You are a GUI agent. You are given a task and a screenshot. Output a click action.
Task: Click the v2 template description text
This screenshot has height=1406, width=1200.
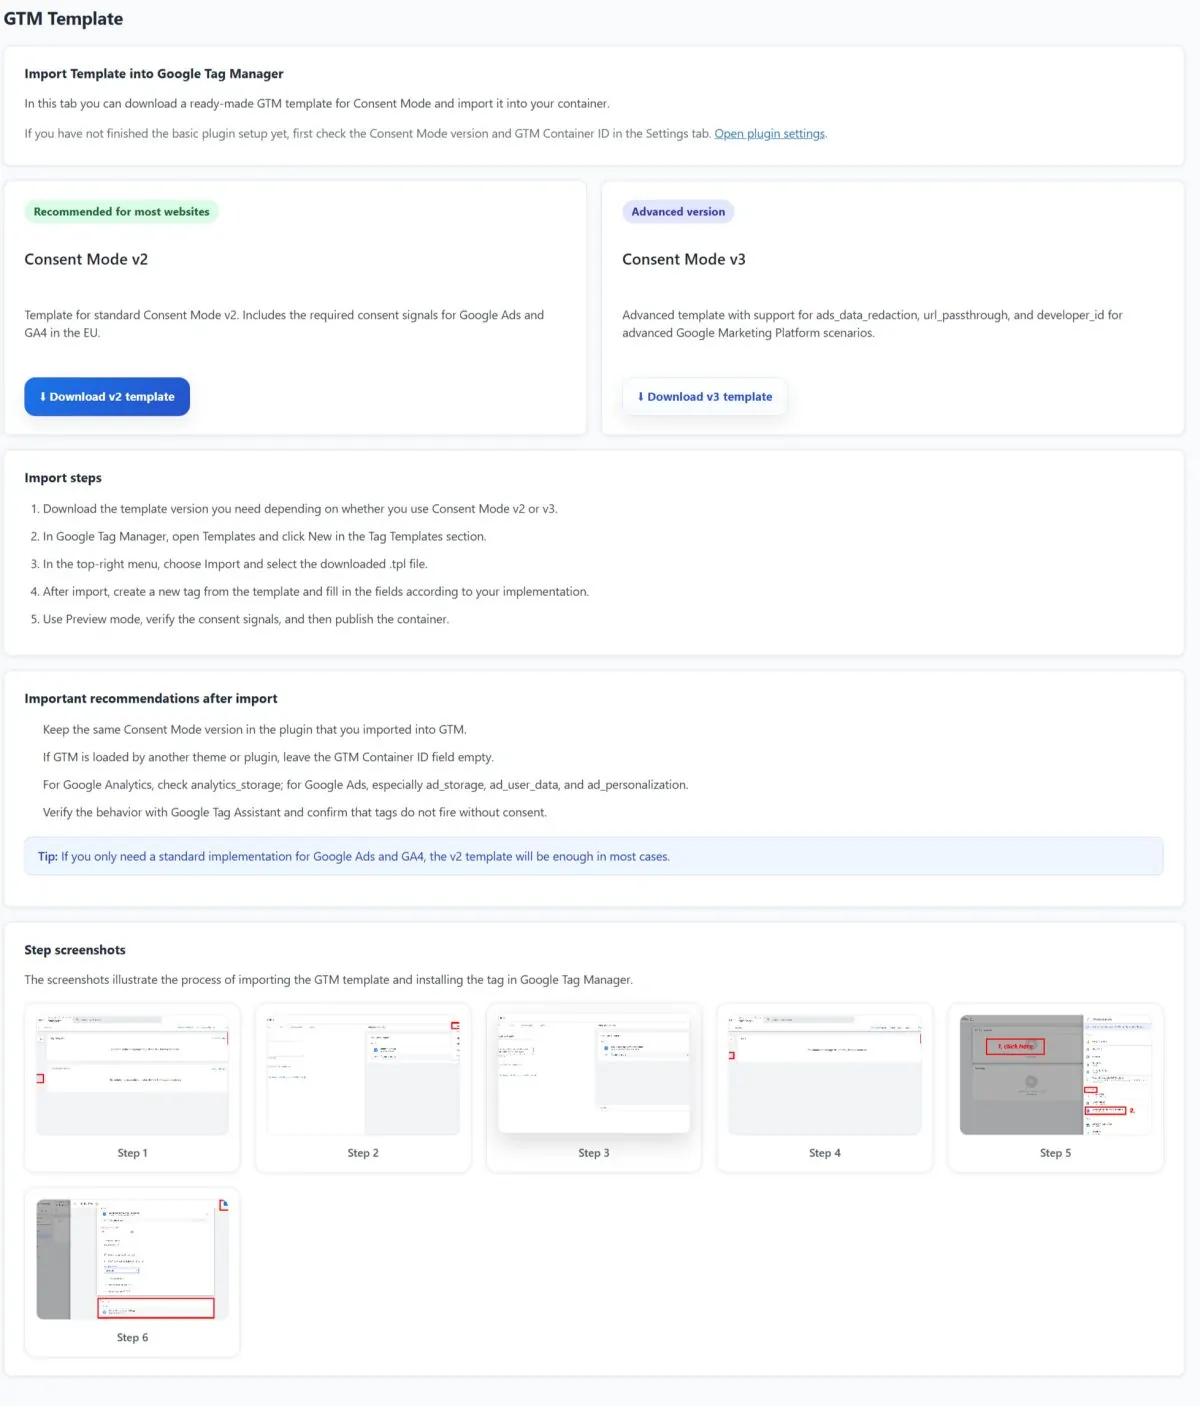[x=285, y=324]
